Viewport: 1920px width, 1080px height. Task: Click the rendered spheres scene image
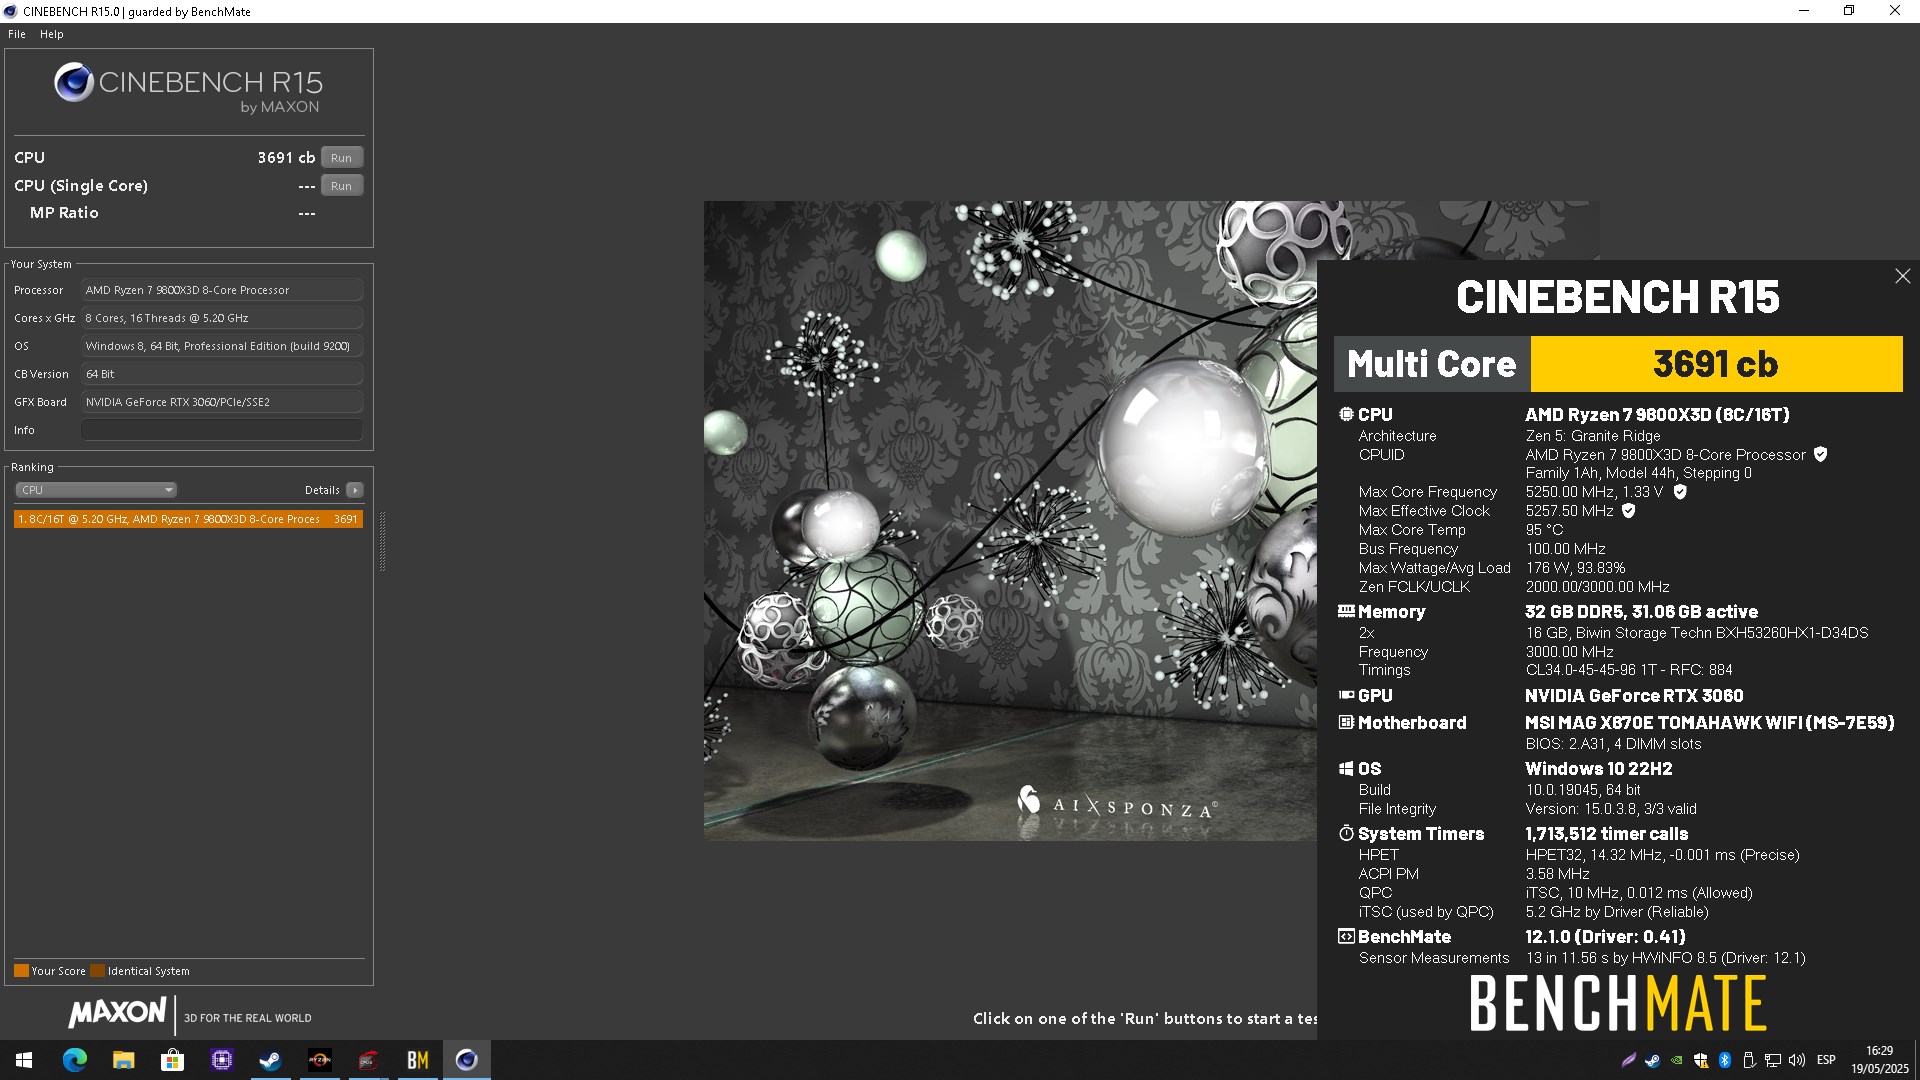(x=1010, y=520)
